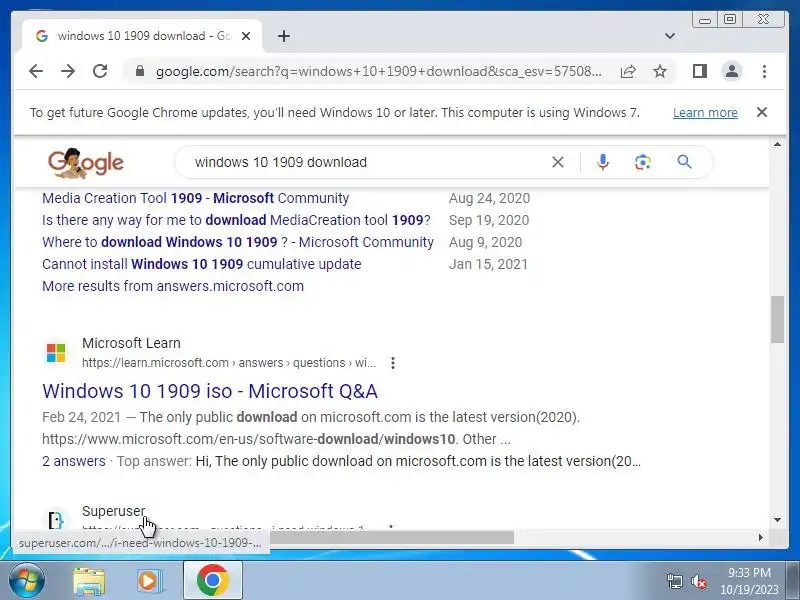The image size is (800, 600).
Task: Click the horizontal scrollbar thumb
Action: [391, 537]
